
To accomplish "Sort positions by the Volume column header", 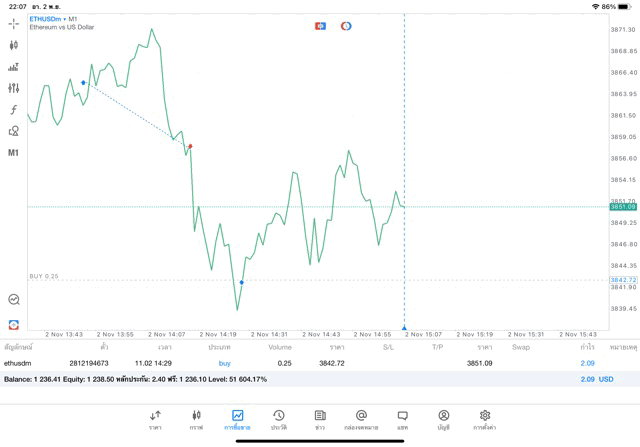I will (280, 347).
